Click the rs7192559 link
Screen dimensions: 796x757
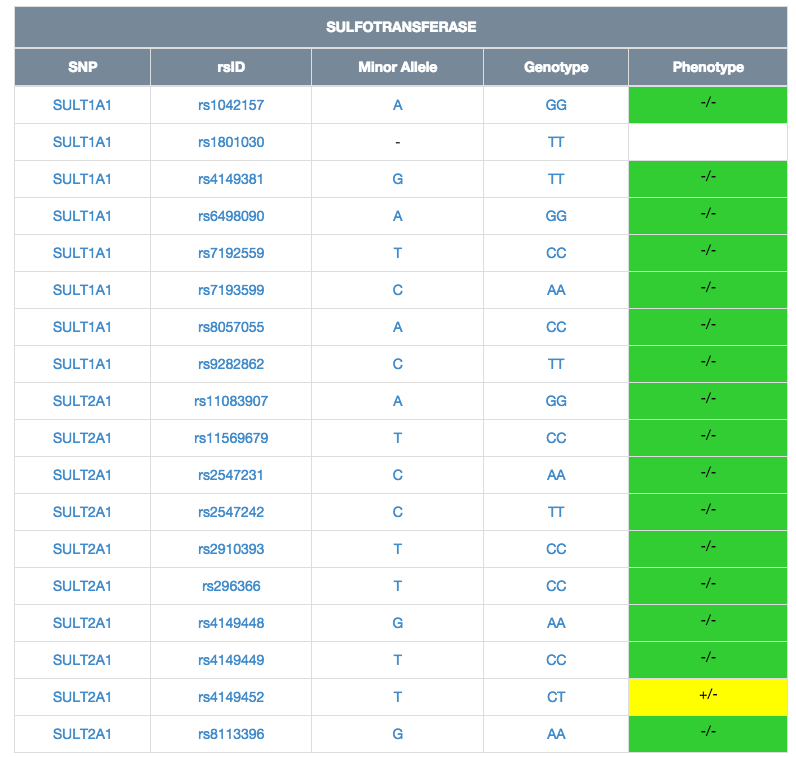[231, 253]
